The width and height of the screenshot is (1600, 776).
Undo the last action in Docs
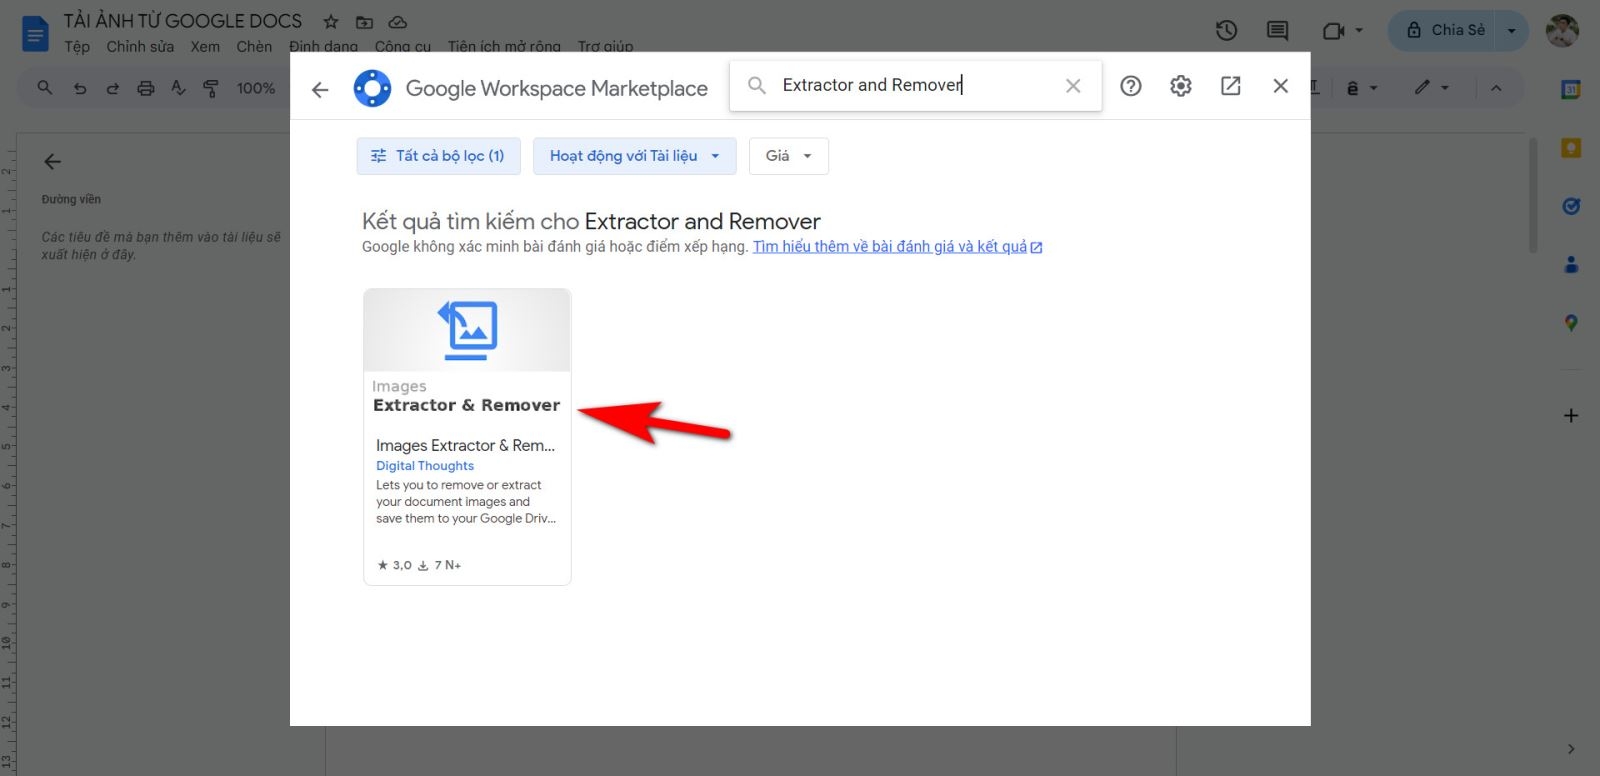click(80, 88)
